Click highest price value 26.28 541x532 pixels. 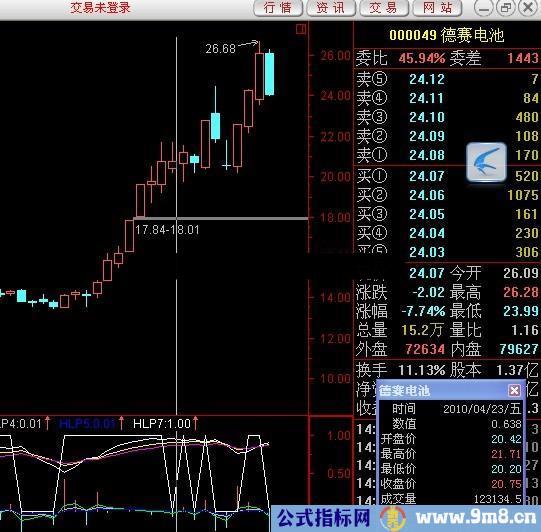(x=520, y=292)
